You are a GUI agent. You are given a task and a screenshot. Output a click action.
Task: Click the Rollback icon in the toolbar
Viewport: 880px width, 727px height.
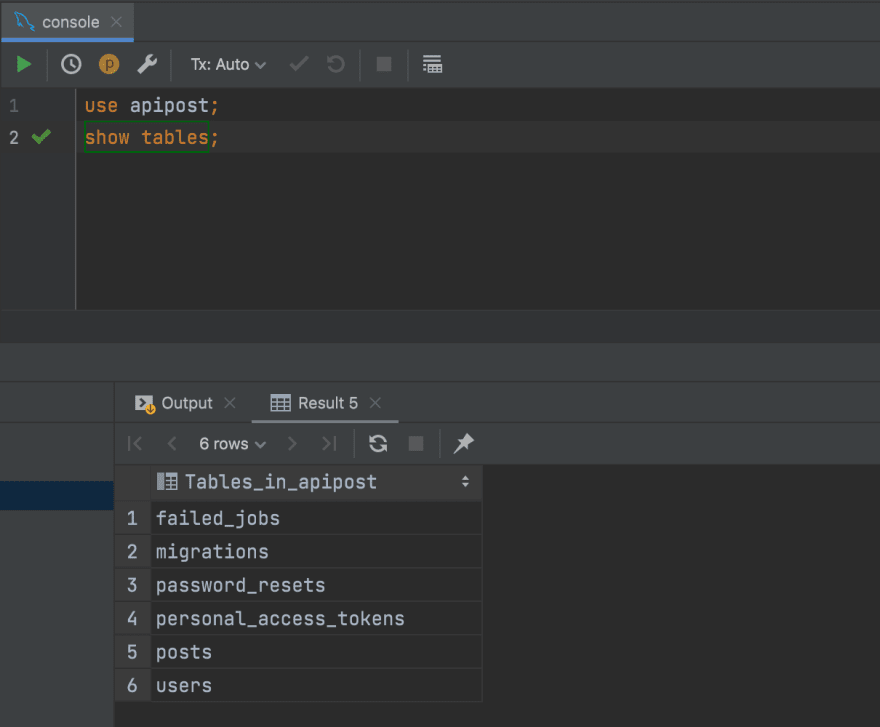click(335, 64)
